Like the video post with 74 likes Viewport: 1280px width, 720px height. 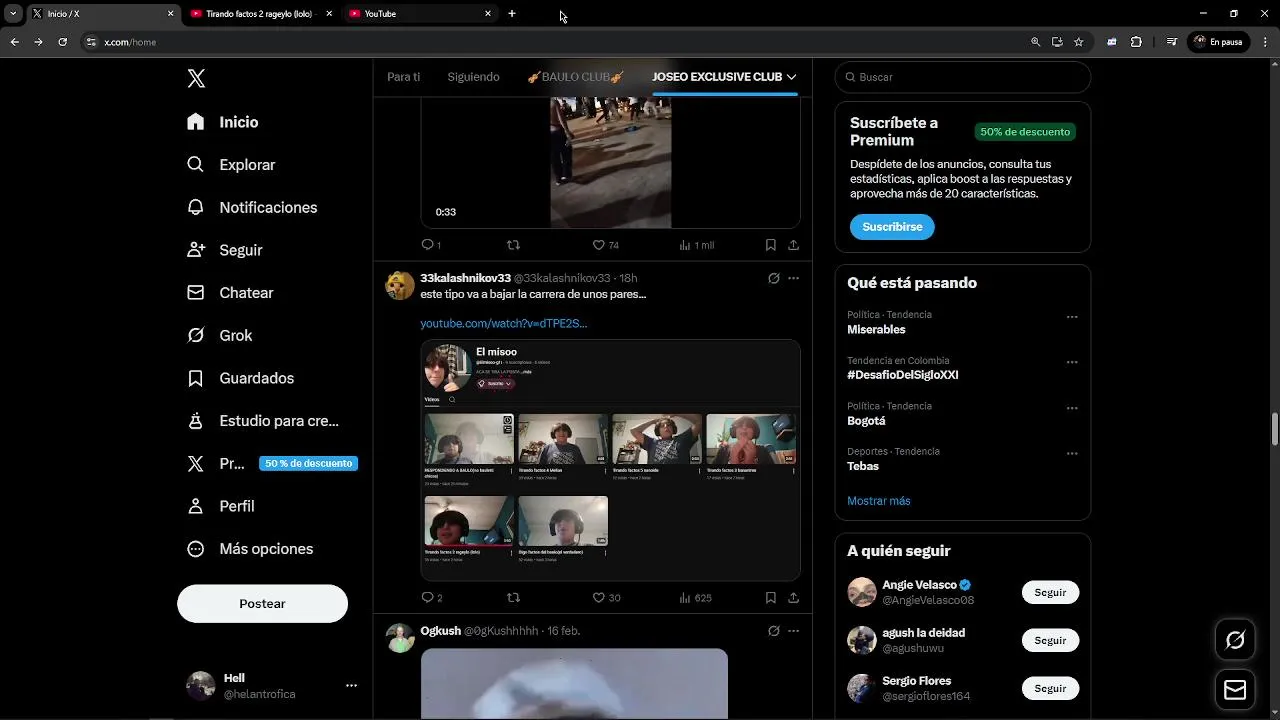pos(605,245)
